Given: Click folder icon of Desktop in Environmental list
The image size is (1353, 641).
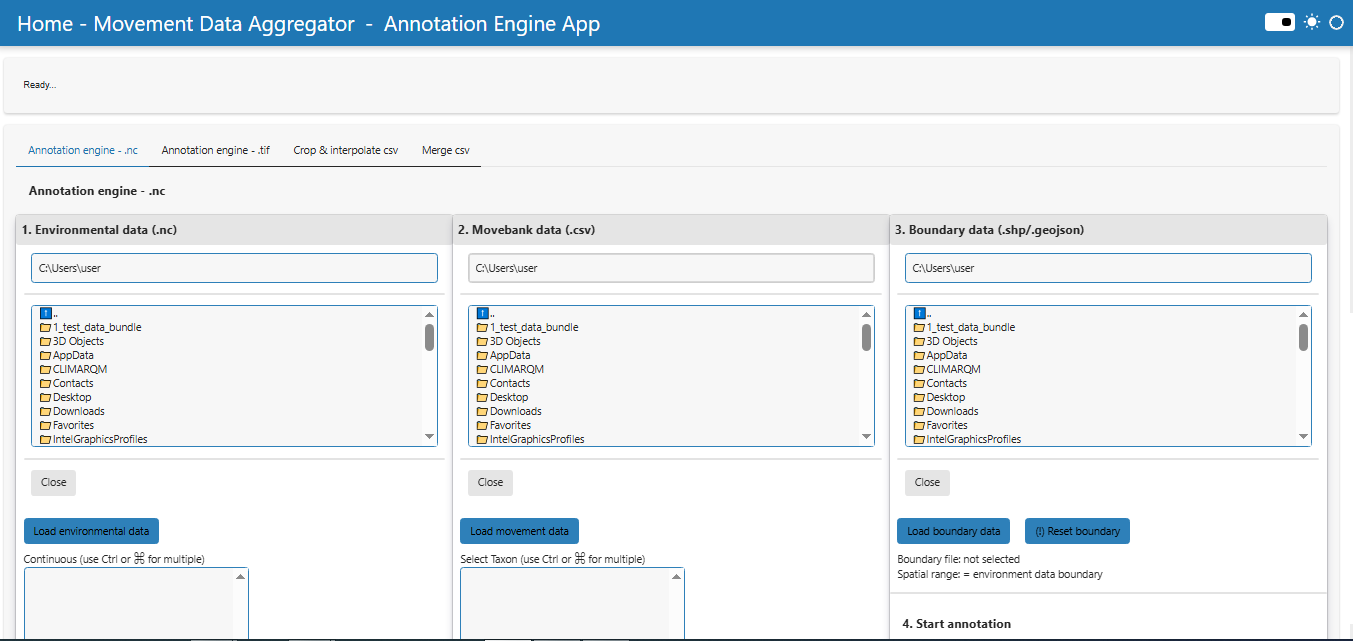Looking at the screenshot, I should click(x=45, y=397).
